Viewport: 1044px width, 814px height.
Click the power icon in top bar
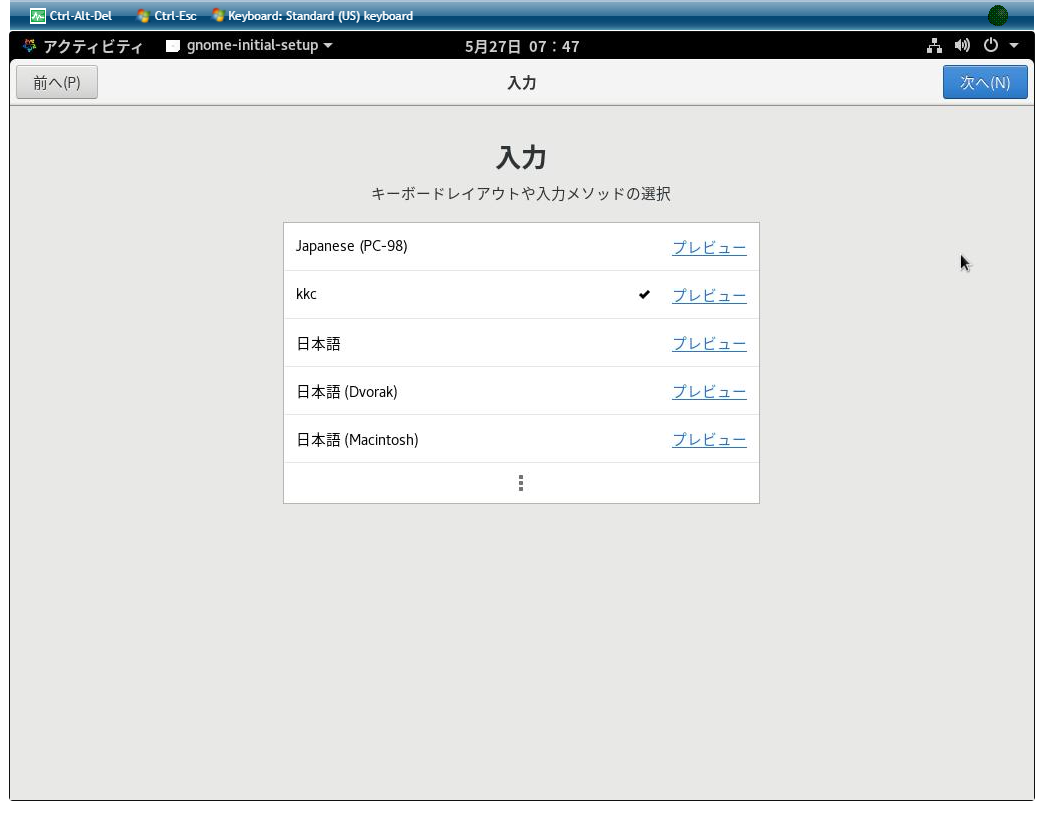pos(991,45)
